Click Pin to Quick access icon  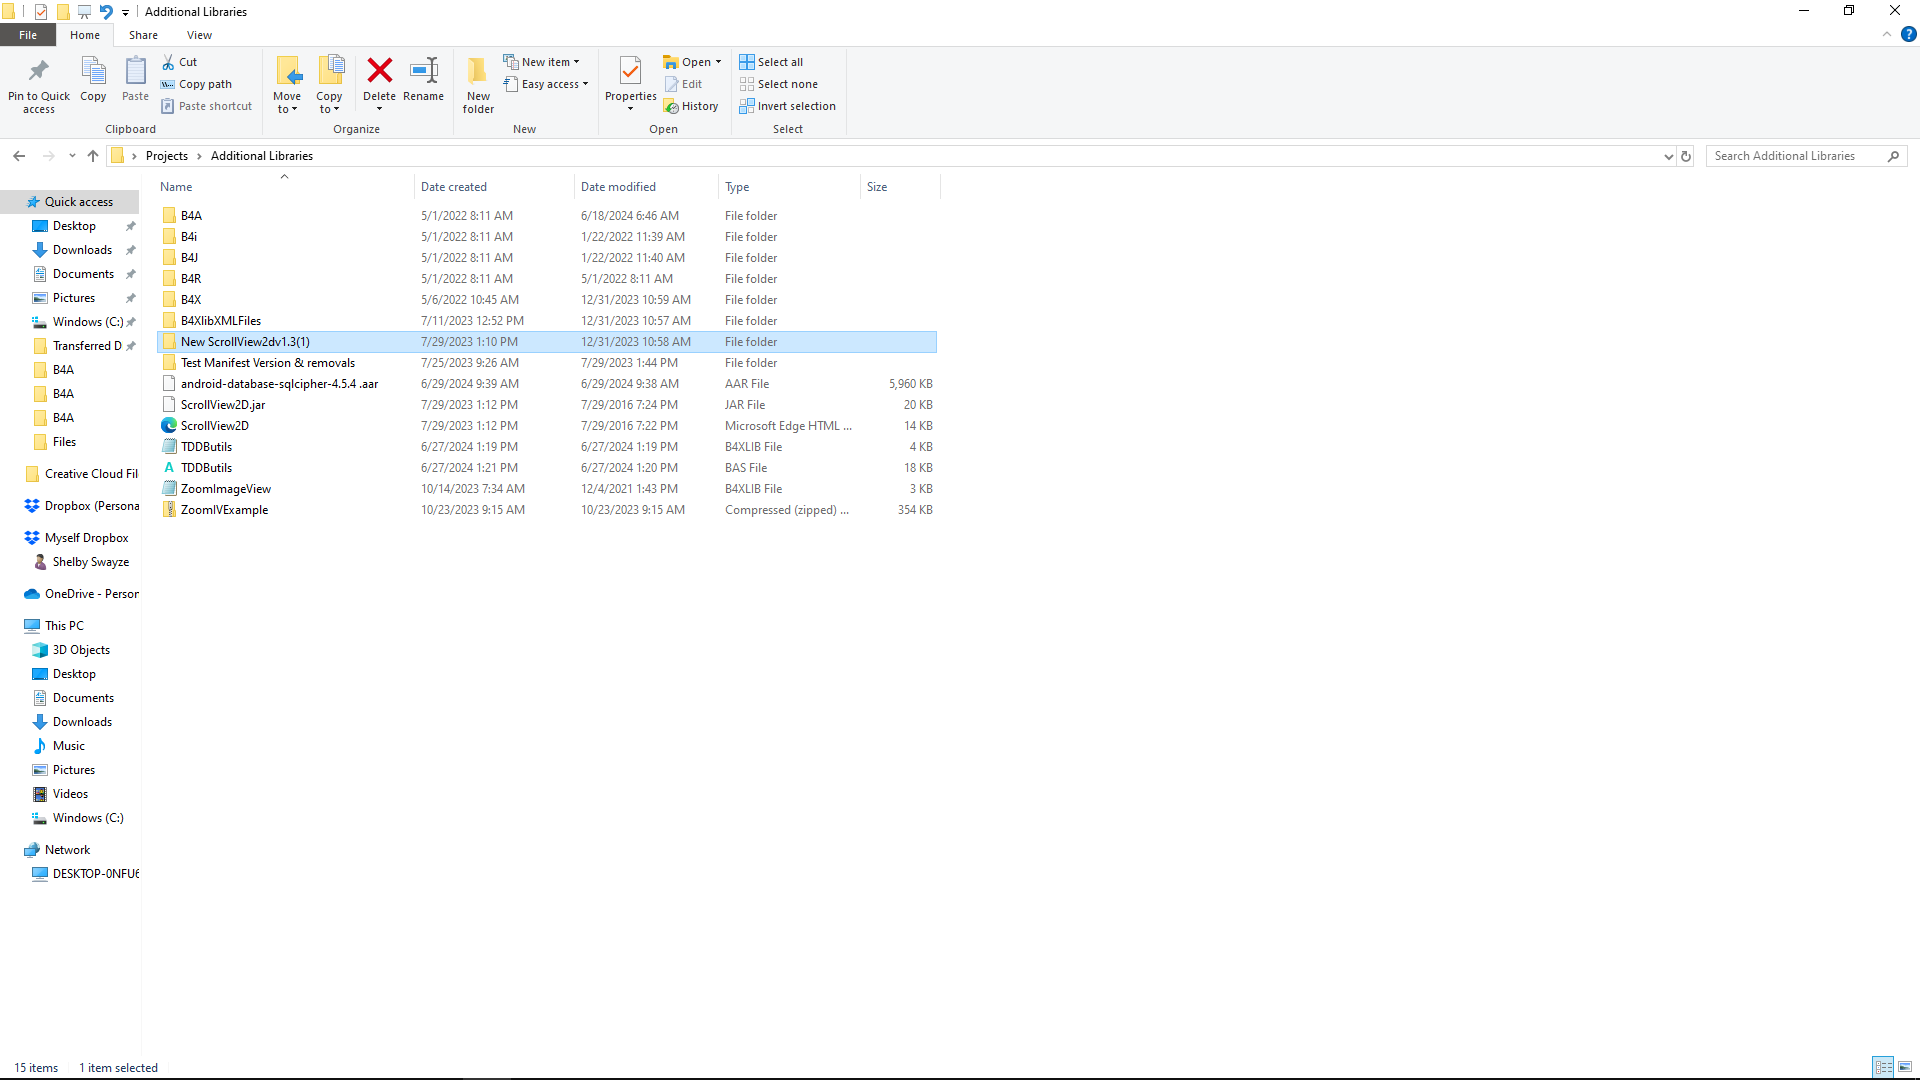pos(39,71)
